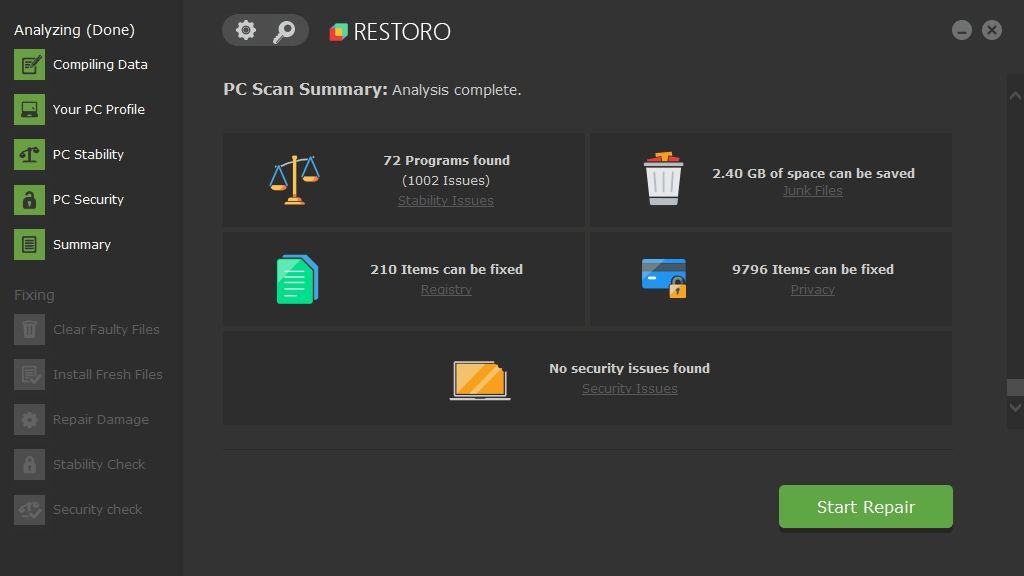Open the Stability Issues link
This screenshot has width=1024, height=576.
tap(446, 201)
